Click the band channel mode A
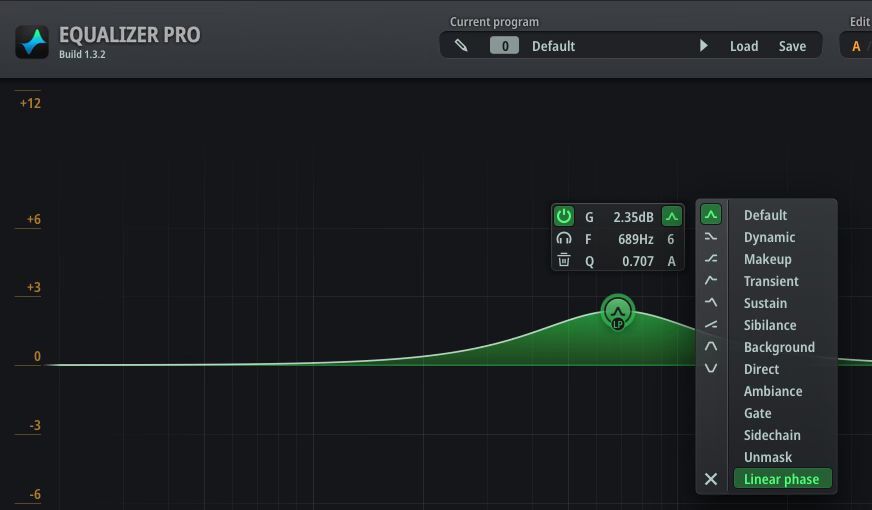This screenshot has height=510, width=872. (x=671, y=261)
